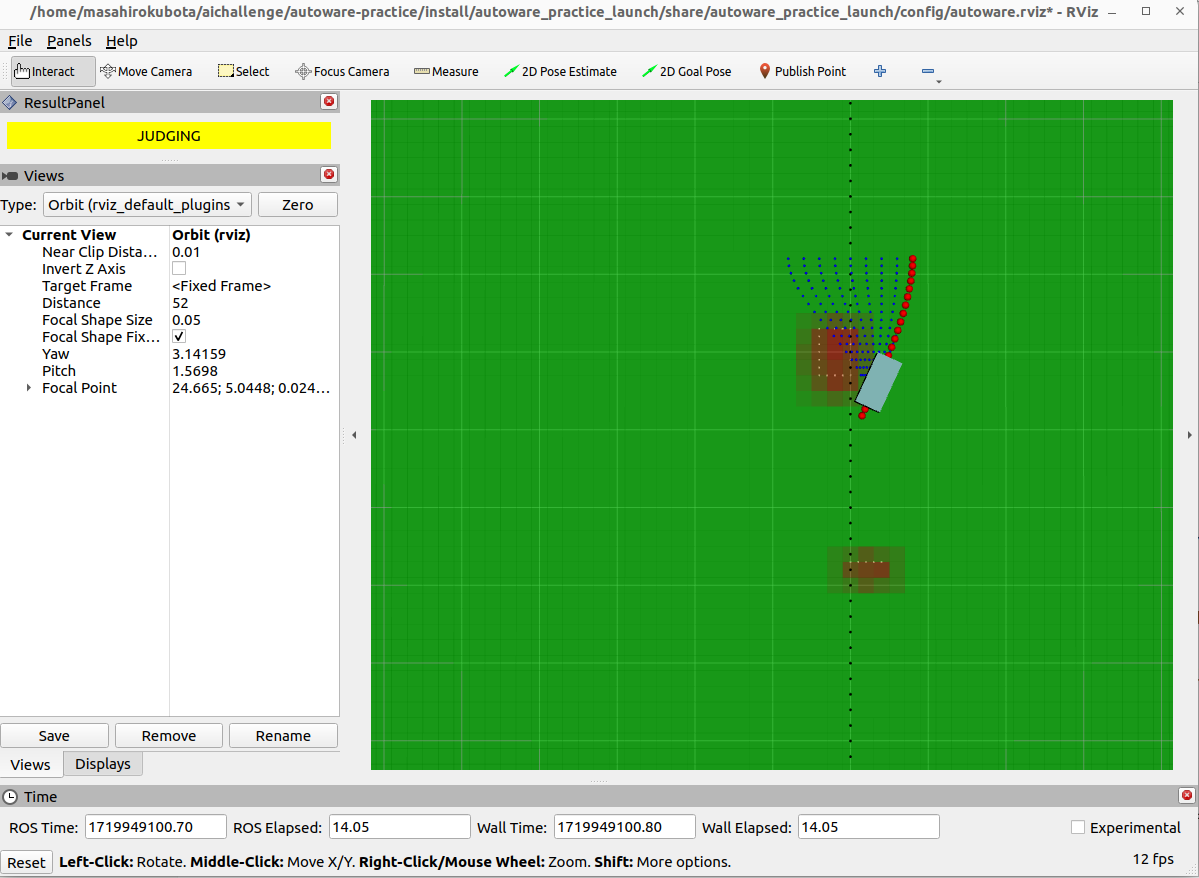This screenshot has width=1199, height=878.
Task: Toggle the Experimental checkbox
Action: (1078, 827)
